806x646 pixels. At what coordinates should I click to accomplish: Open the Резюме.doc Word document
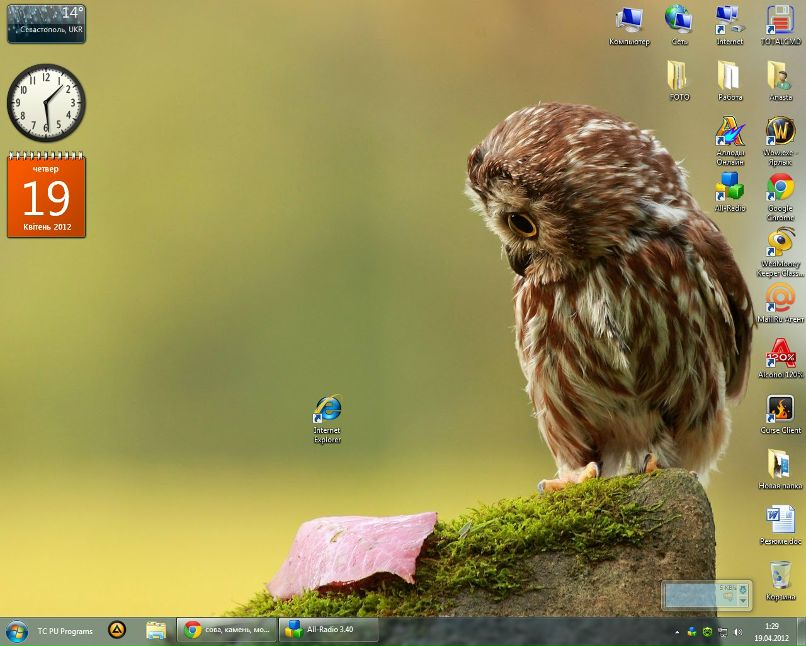[780, 520]
